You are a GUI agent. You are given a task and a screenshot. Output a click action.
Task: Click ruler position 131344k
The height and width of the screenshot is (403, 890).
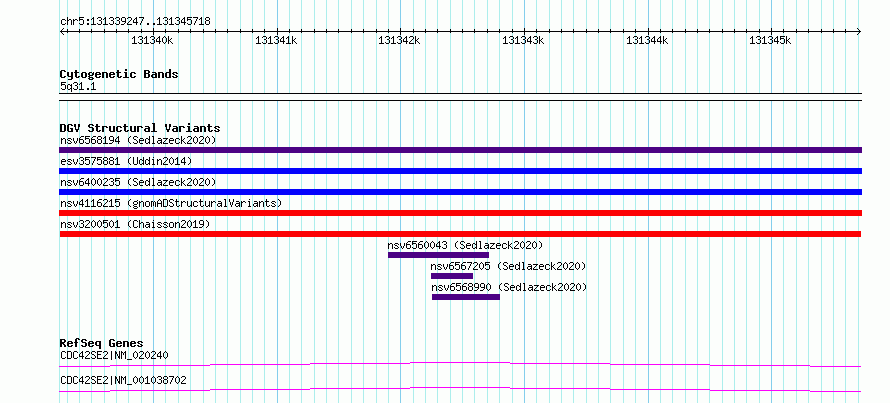pos(647,40)
